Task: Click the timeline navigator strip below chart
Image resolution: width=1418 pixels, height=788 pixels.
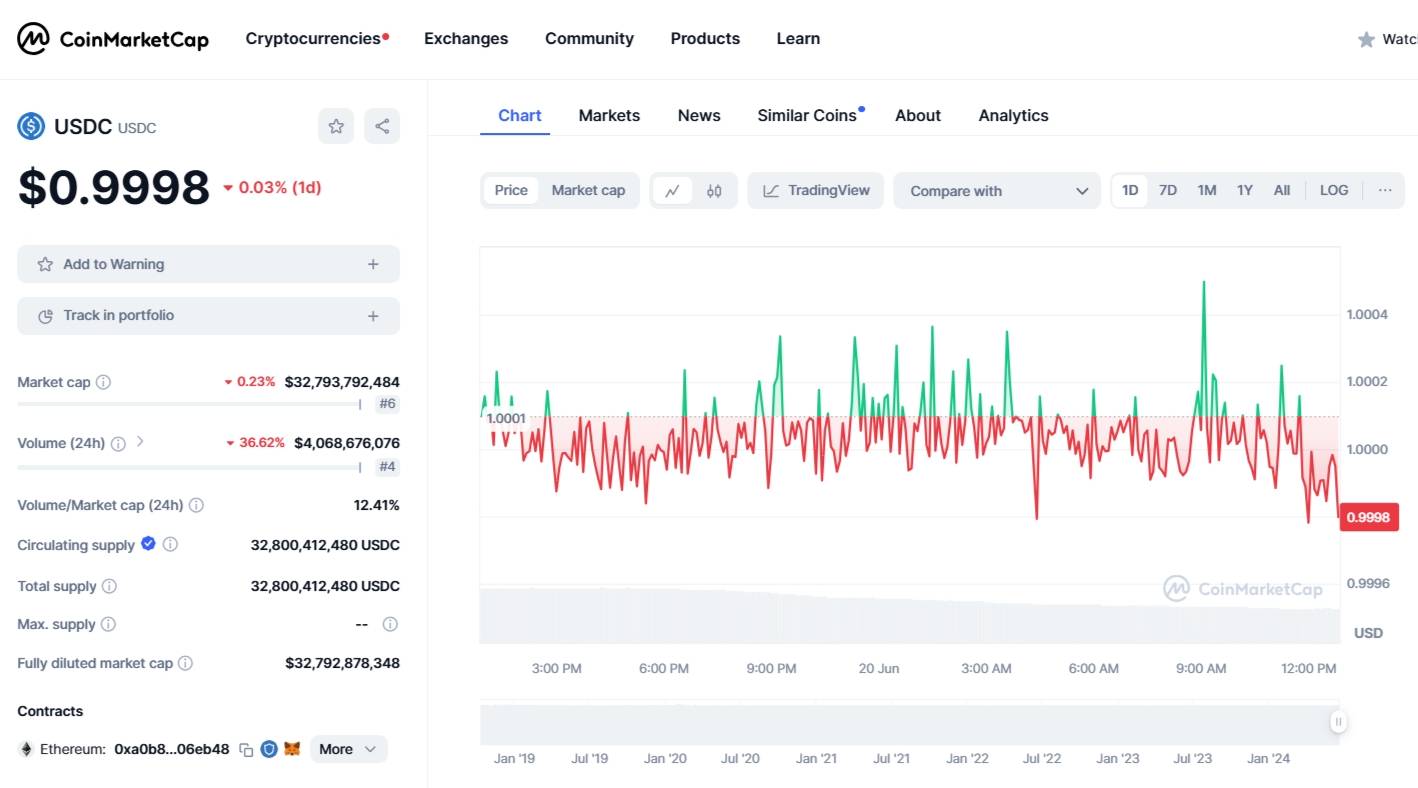Action: (910, 725)
